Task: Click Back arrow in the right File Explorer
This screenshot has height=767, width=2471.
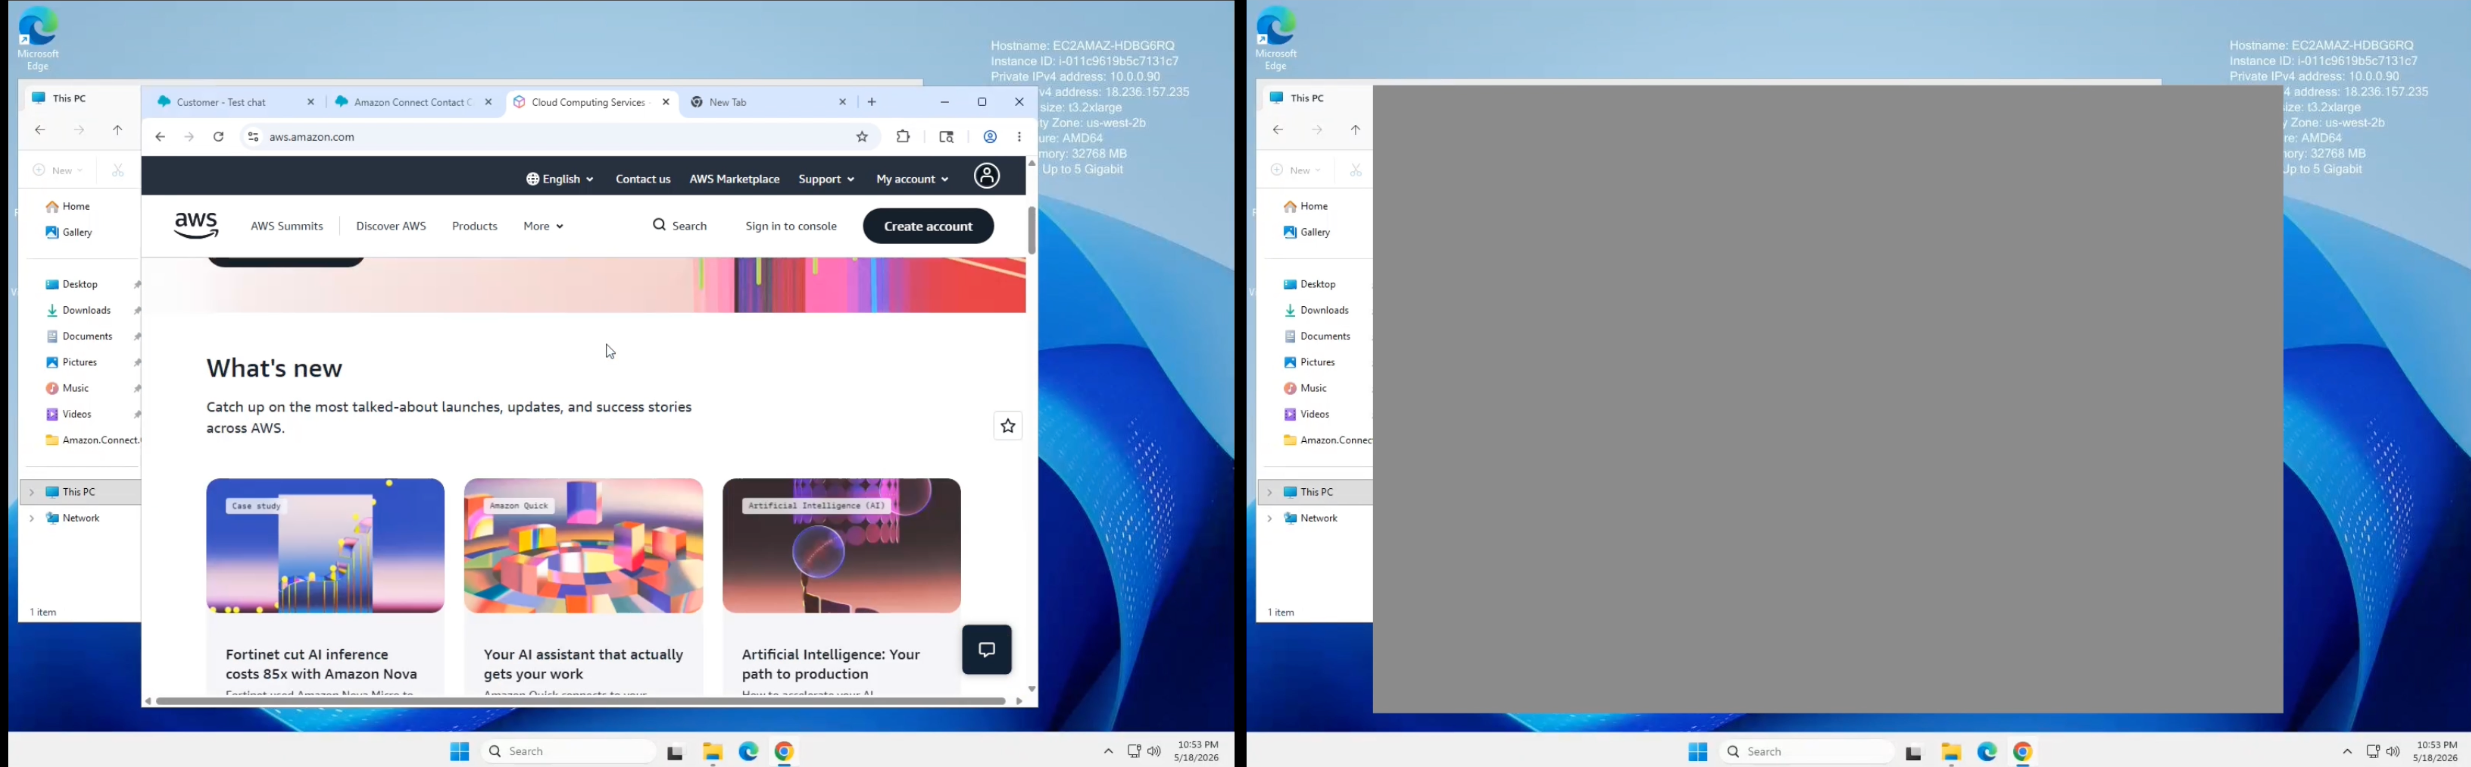Action: [x=1278, y=130]
